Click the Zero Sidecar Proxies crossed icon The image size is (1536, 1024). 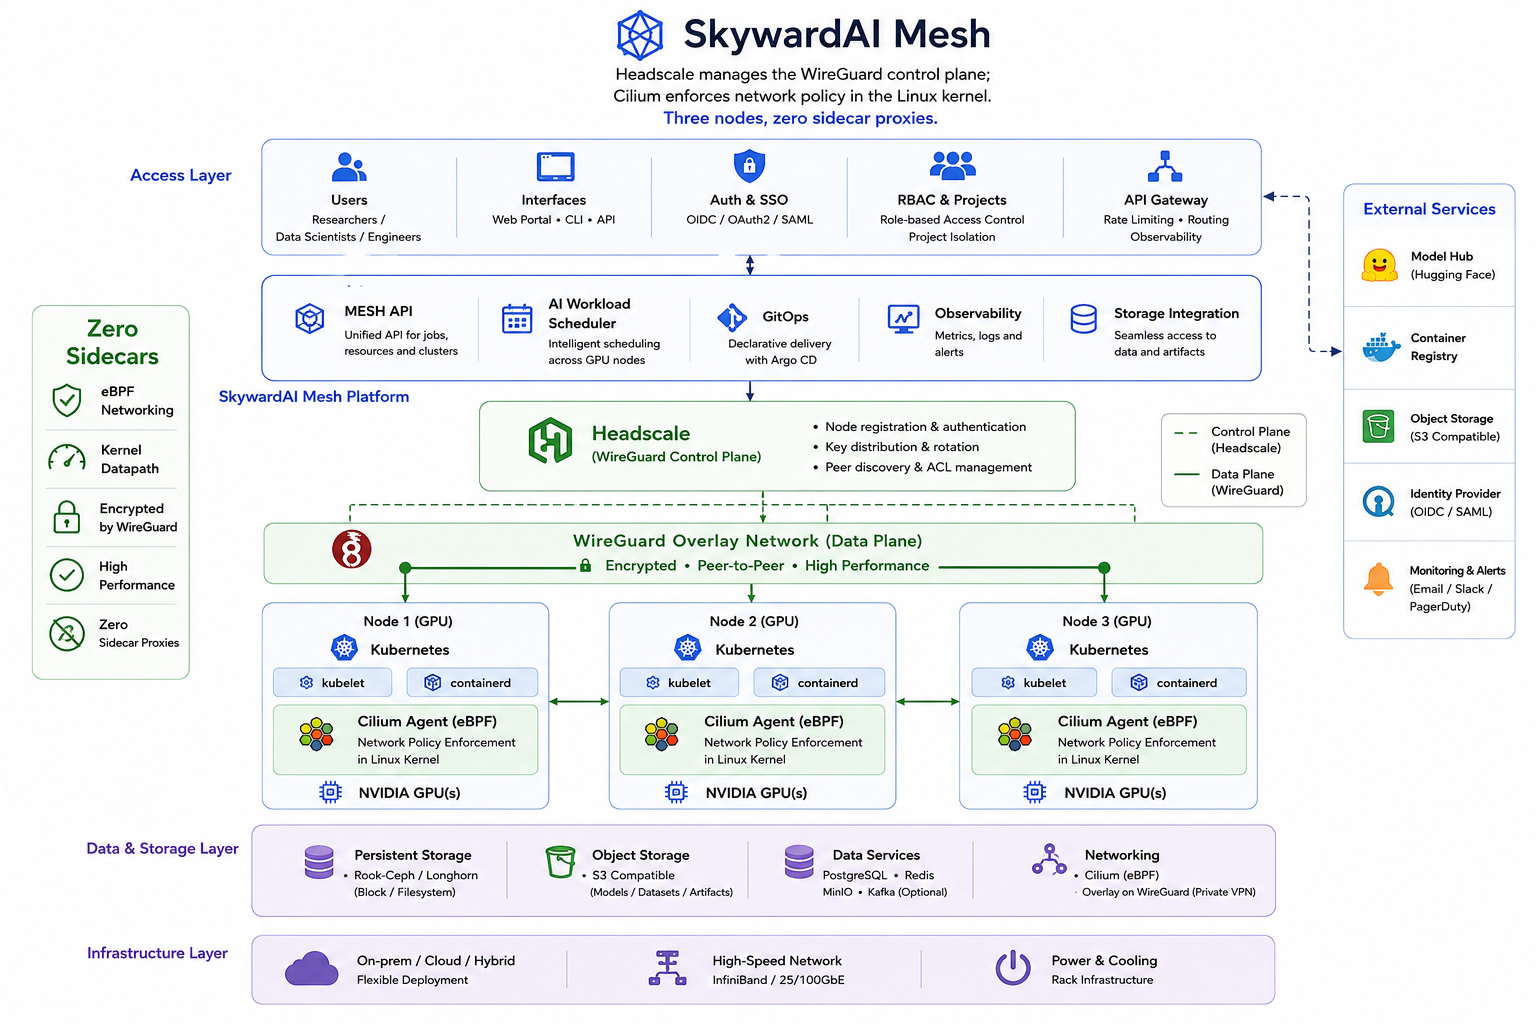pos(67,633)
